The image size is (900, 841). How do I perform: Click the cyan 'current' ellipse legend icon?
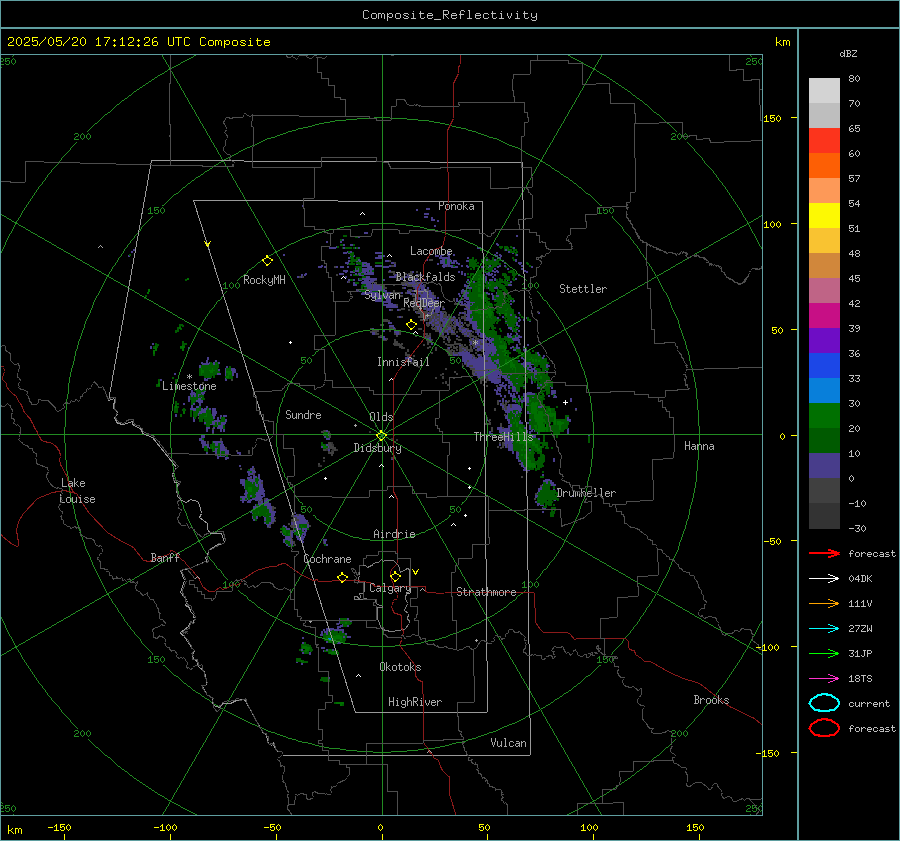[x=824, y=703]
